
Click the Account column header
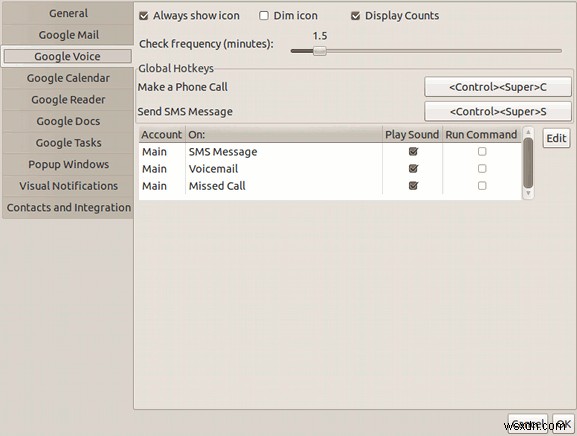162,135
